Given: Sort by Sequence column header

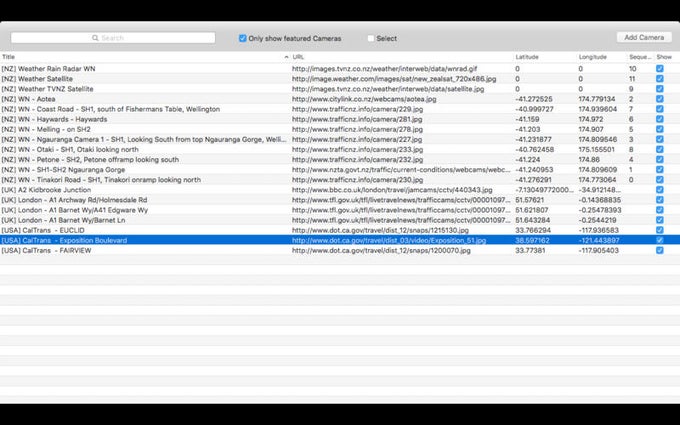Looking at the screenshot, I should tap(640, 57).
